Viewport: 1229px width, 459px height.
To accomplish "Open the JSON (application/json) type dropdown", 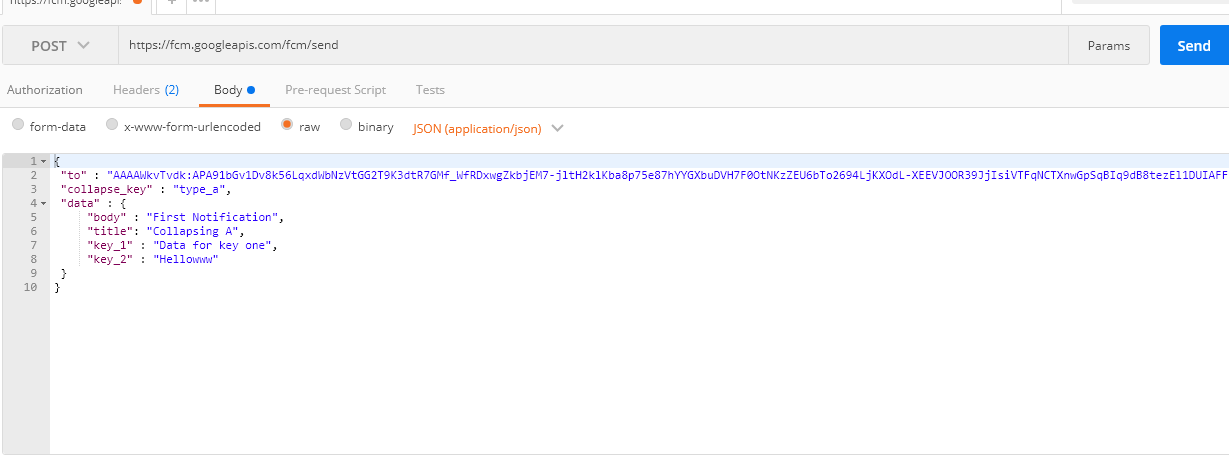I will 488,128.
